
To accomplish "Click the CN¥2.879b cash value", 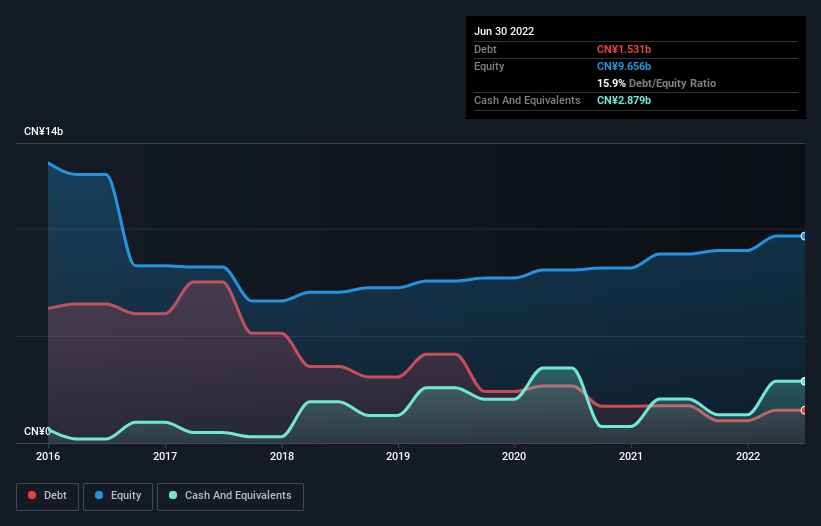I will pos(624,100).
